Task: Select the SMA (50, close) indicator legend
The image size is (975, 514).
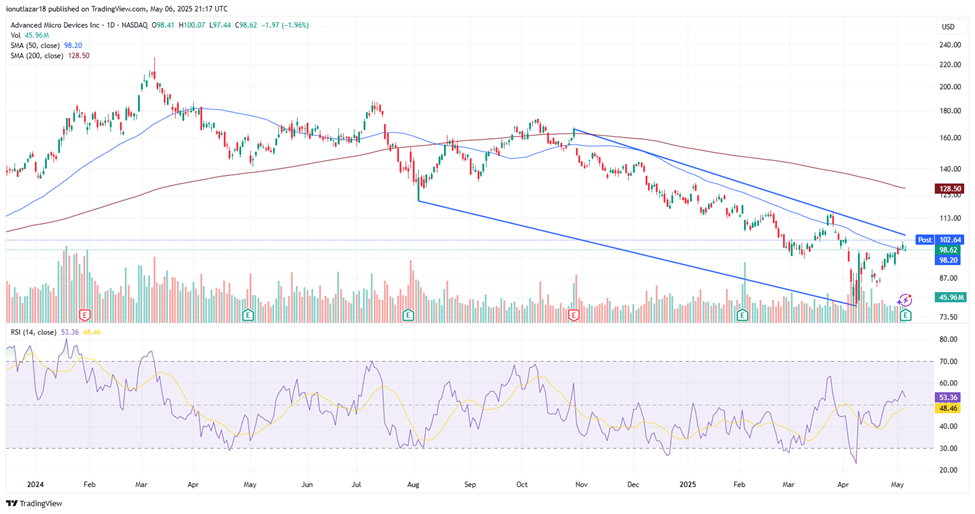Action: [x=48, y=45]
